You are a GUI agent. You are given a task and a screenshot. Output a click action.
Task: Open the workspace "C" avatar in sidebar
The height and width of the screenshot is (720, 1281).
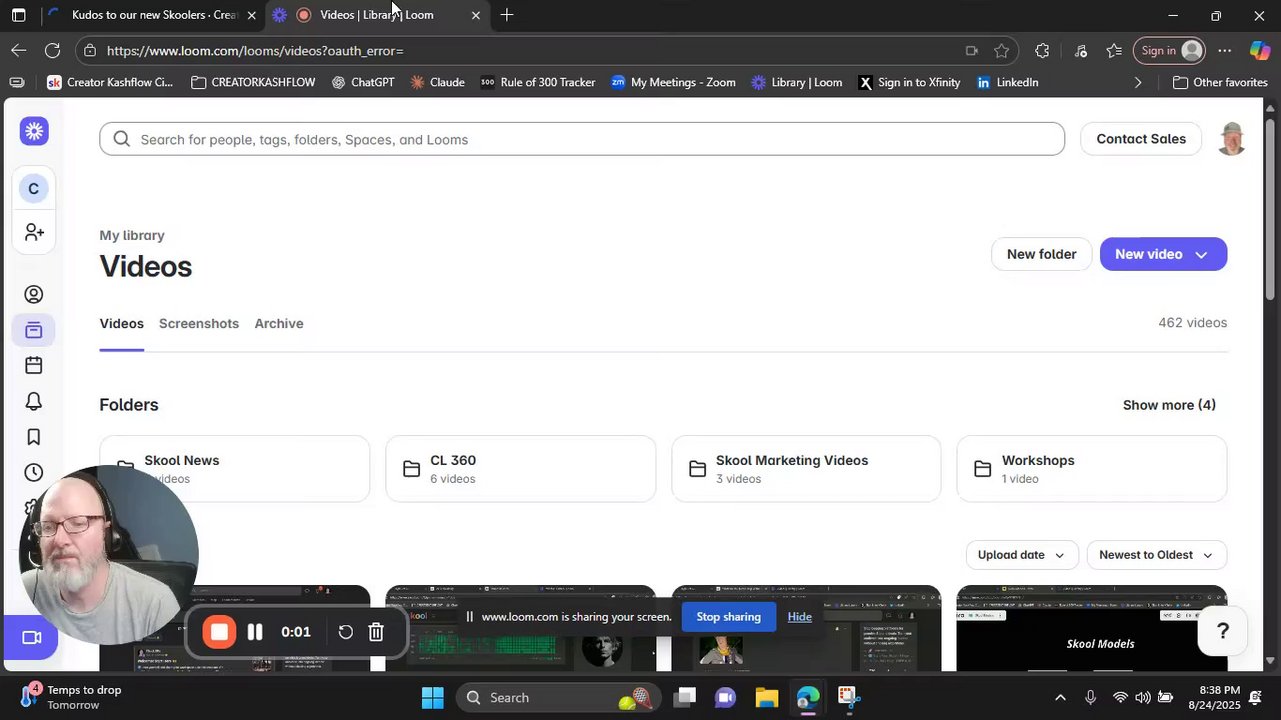pyautogui.click(x=33, y=189)
